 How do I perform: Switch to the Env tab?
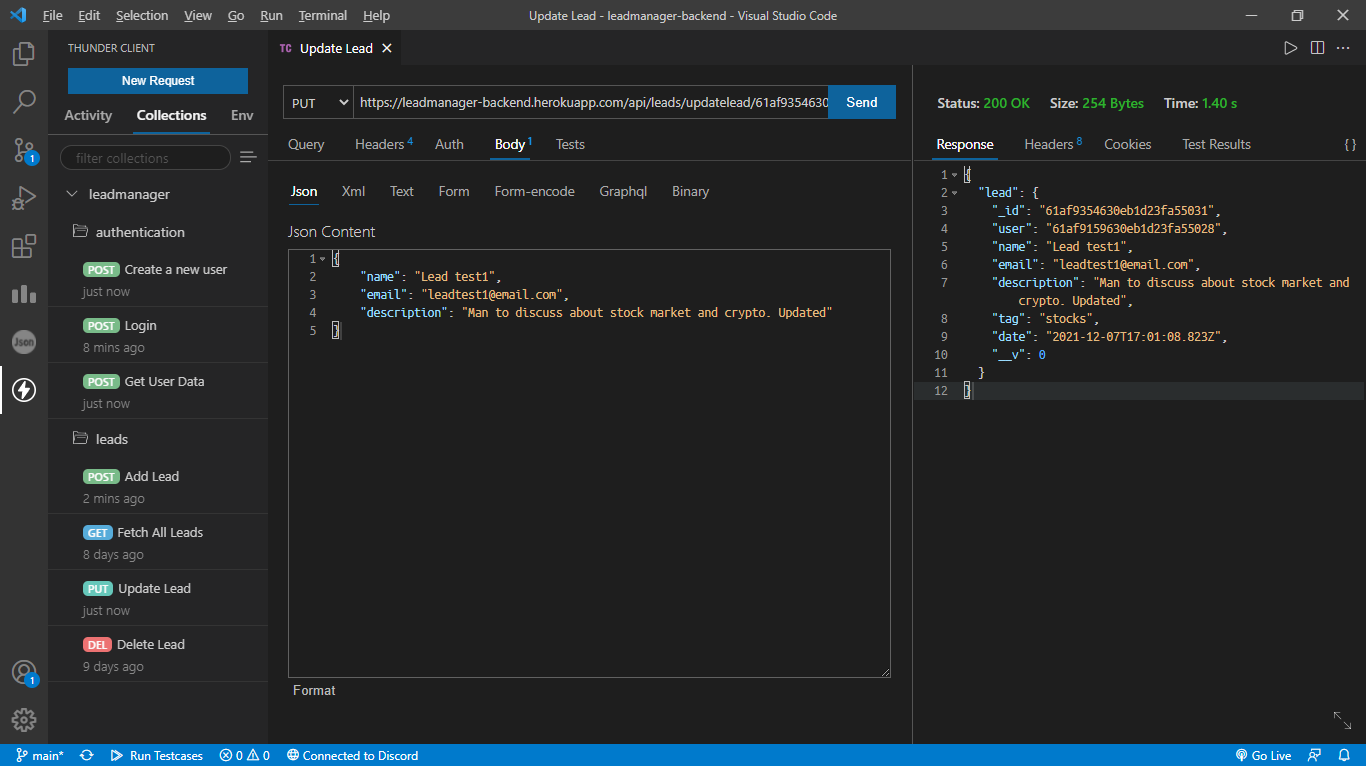pyautogui.click(x=242, y=115)
